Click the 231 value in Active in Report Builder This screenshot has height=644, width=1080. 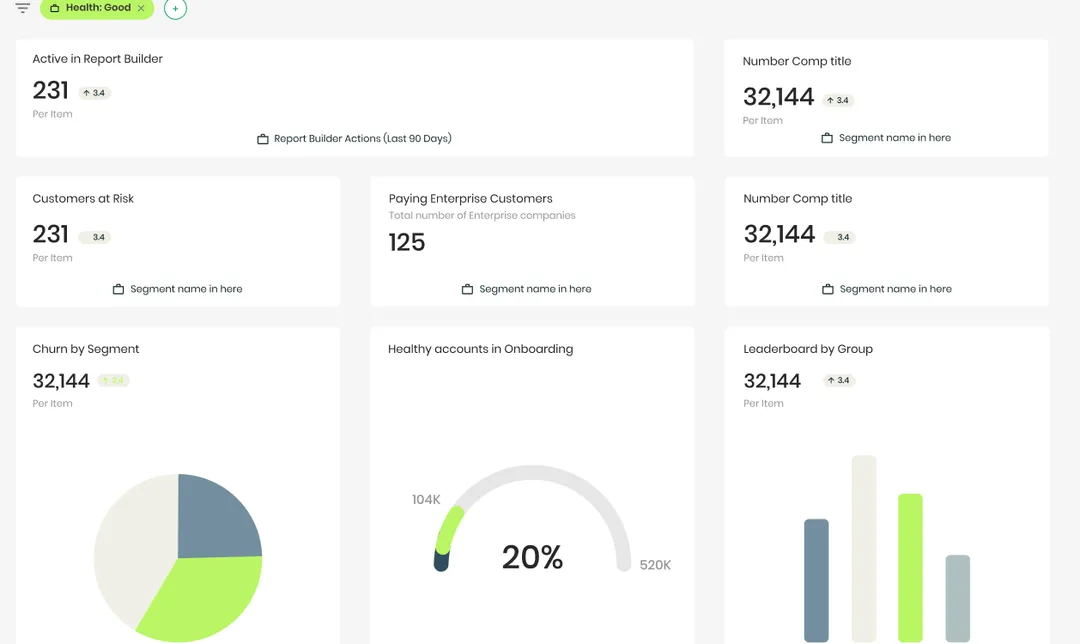[50, 90]
